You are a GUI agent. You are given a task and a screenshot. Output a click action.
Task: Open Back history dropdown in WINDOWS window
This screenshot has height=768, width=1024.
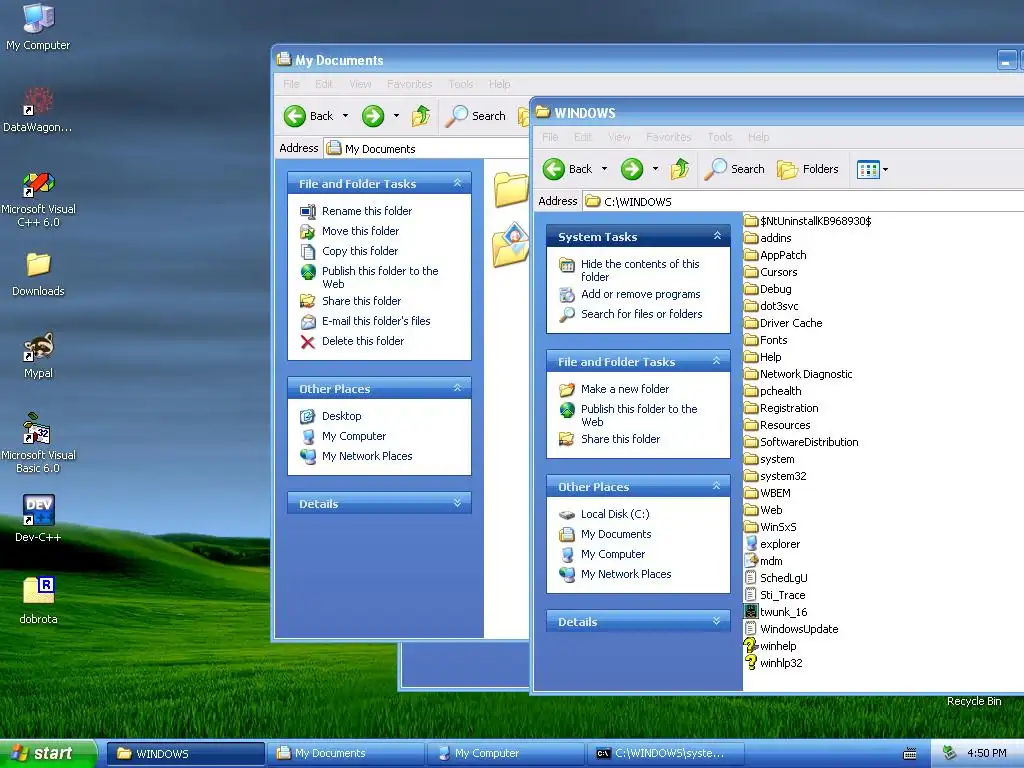[604, 169]
